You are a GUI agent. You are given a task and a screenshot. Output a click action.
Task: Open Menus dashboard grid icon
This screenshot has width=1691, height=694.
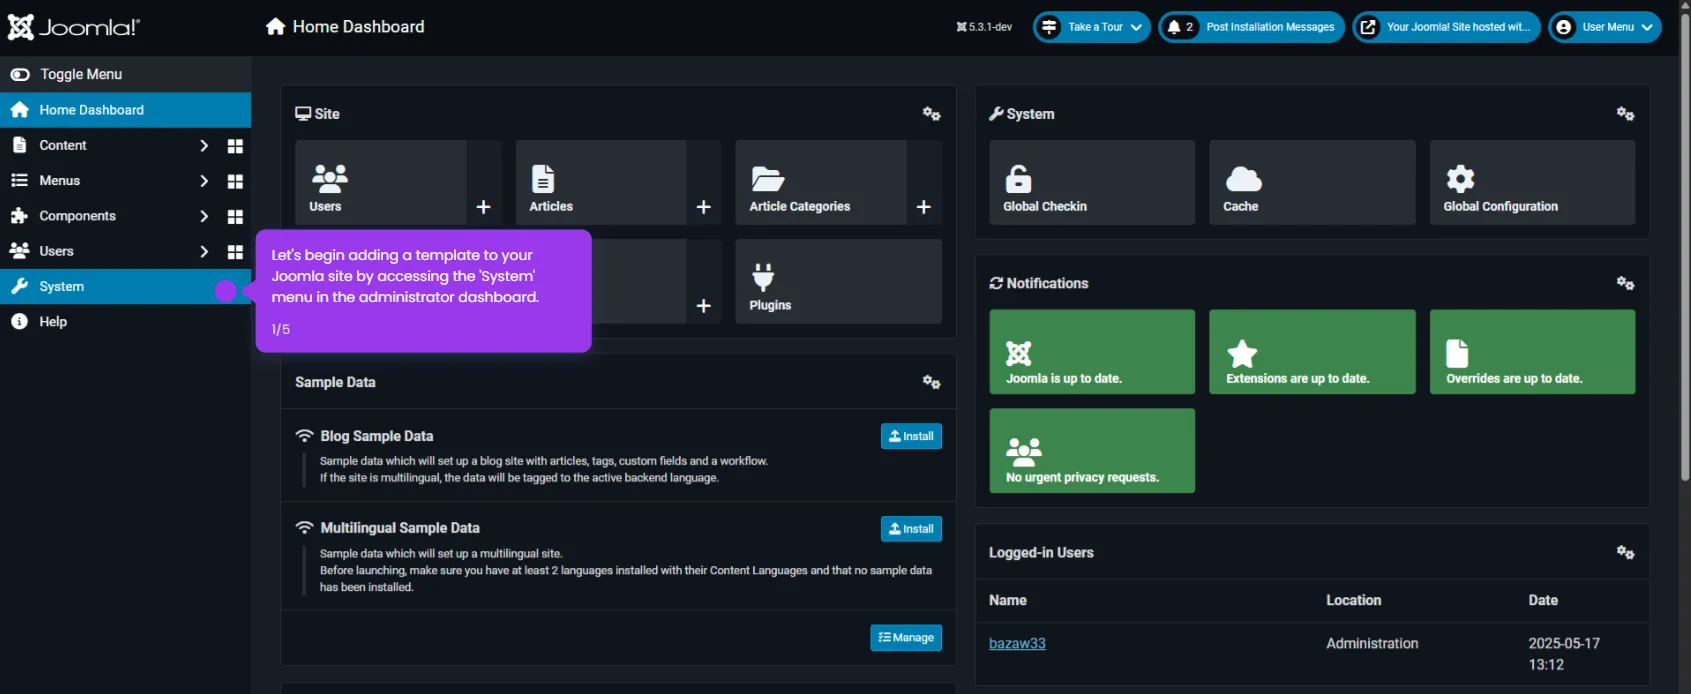click(235, 181)
